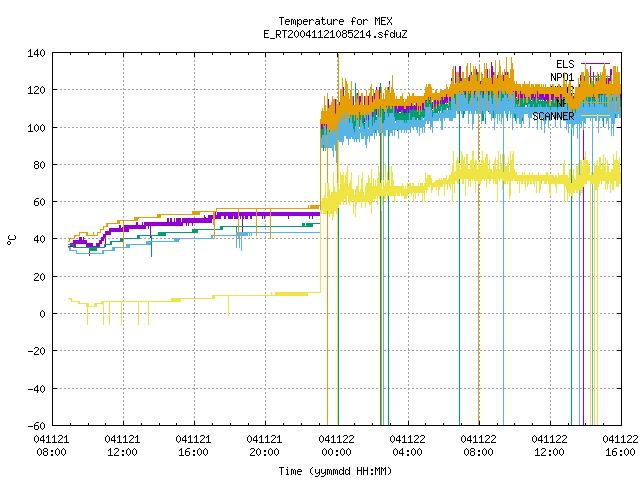Viewport: 640px width, 480px height.
Task: Click the x-axis label 041121 12:00
Action: (122, 446)
